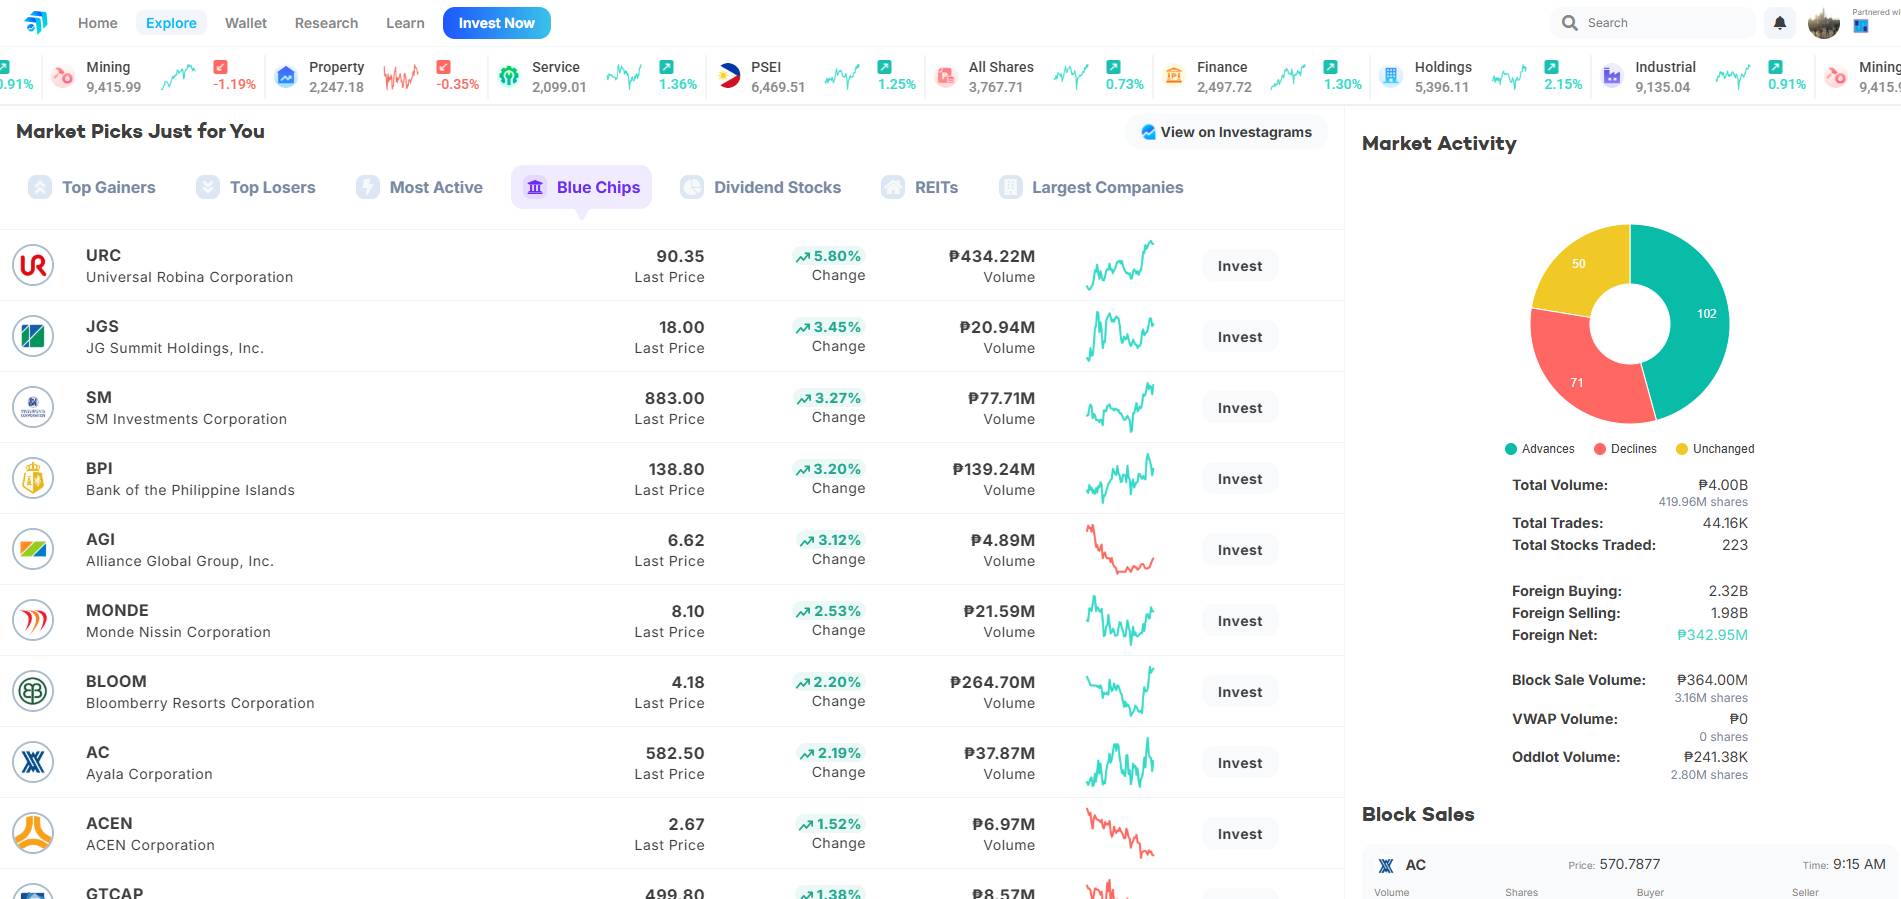This screenshot has height=899, width=1901.
Task: Click the Unchanged legend dot
Action: (1682, 449)
